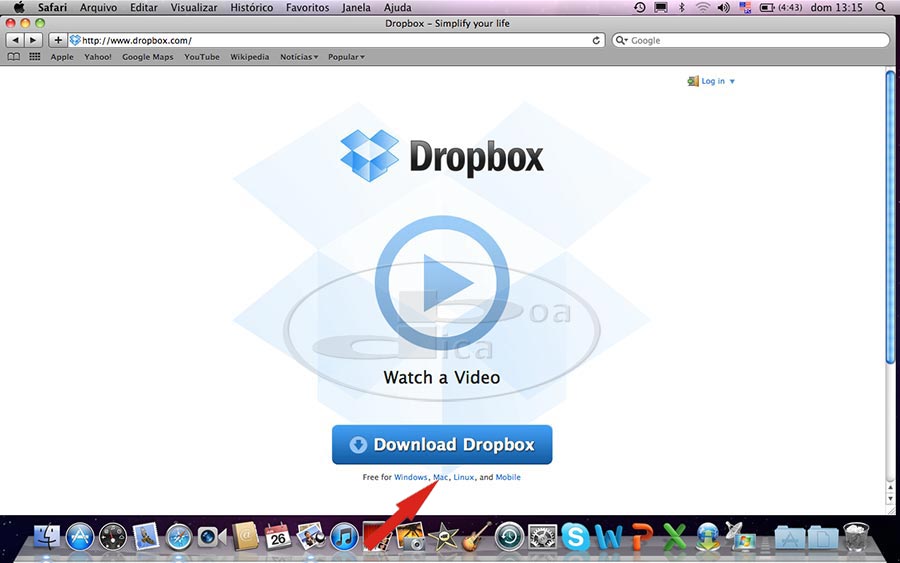Open Microsoft PowerPoint in the Dock
Screen dimensions: 900x563
[642, 538]
